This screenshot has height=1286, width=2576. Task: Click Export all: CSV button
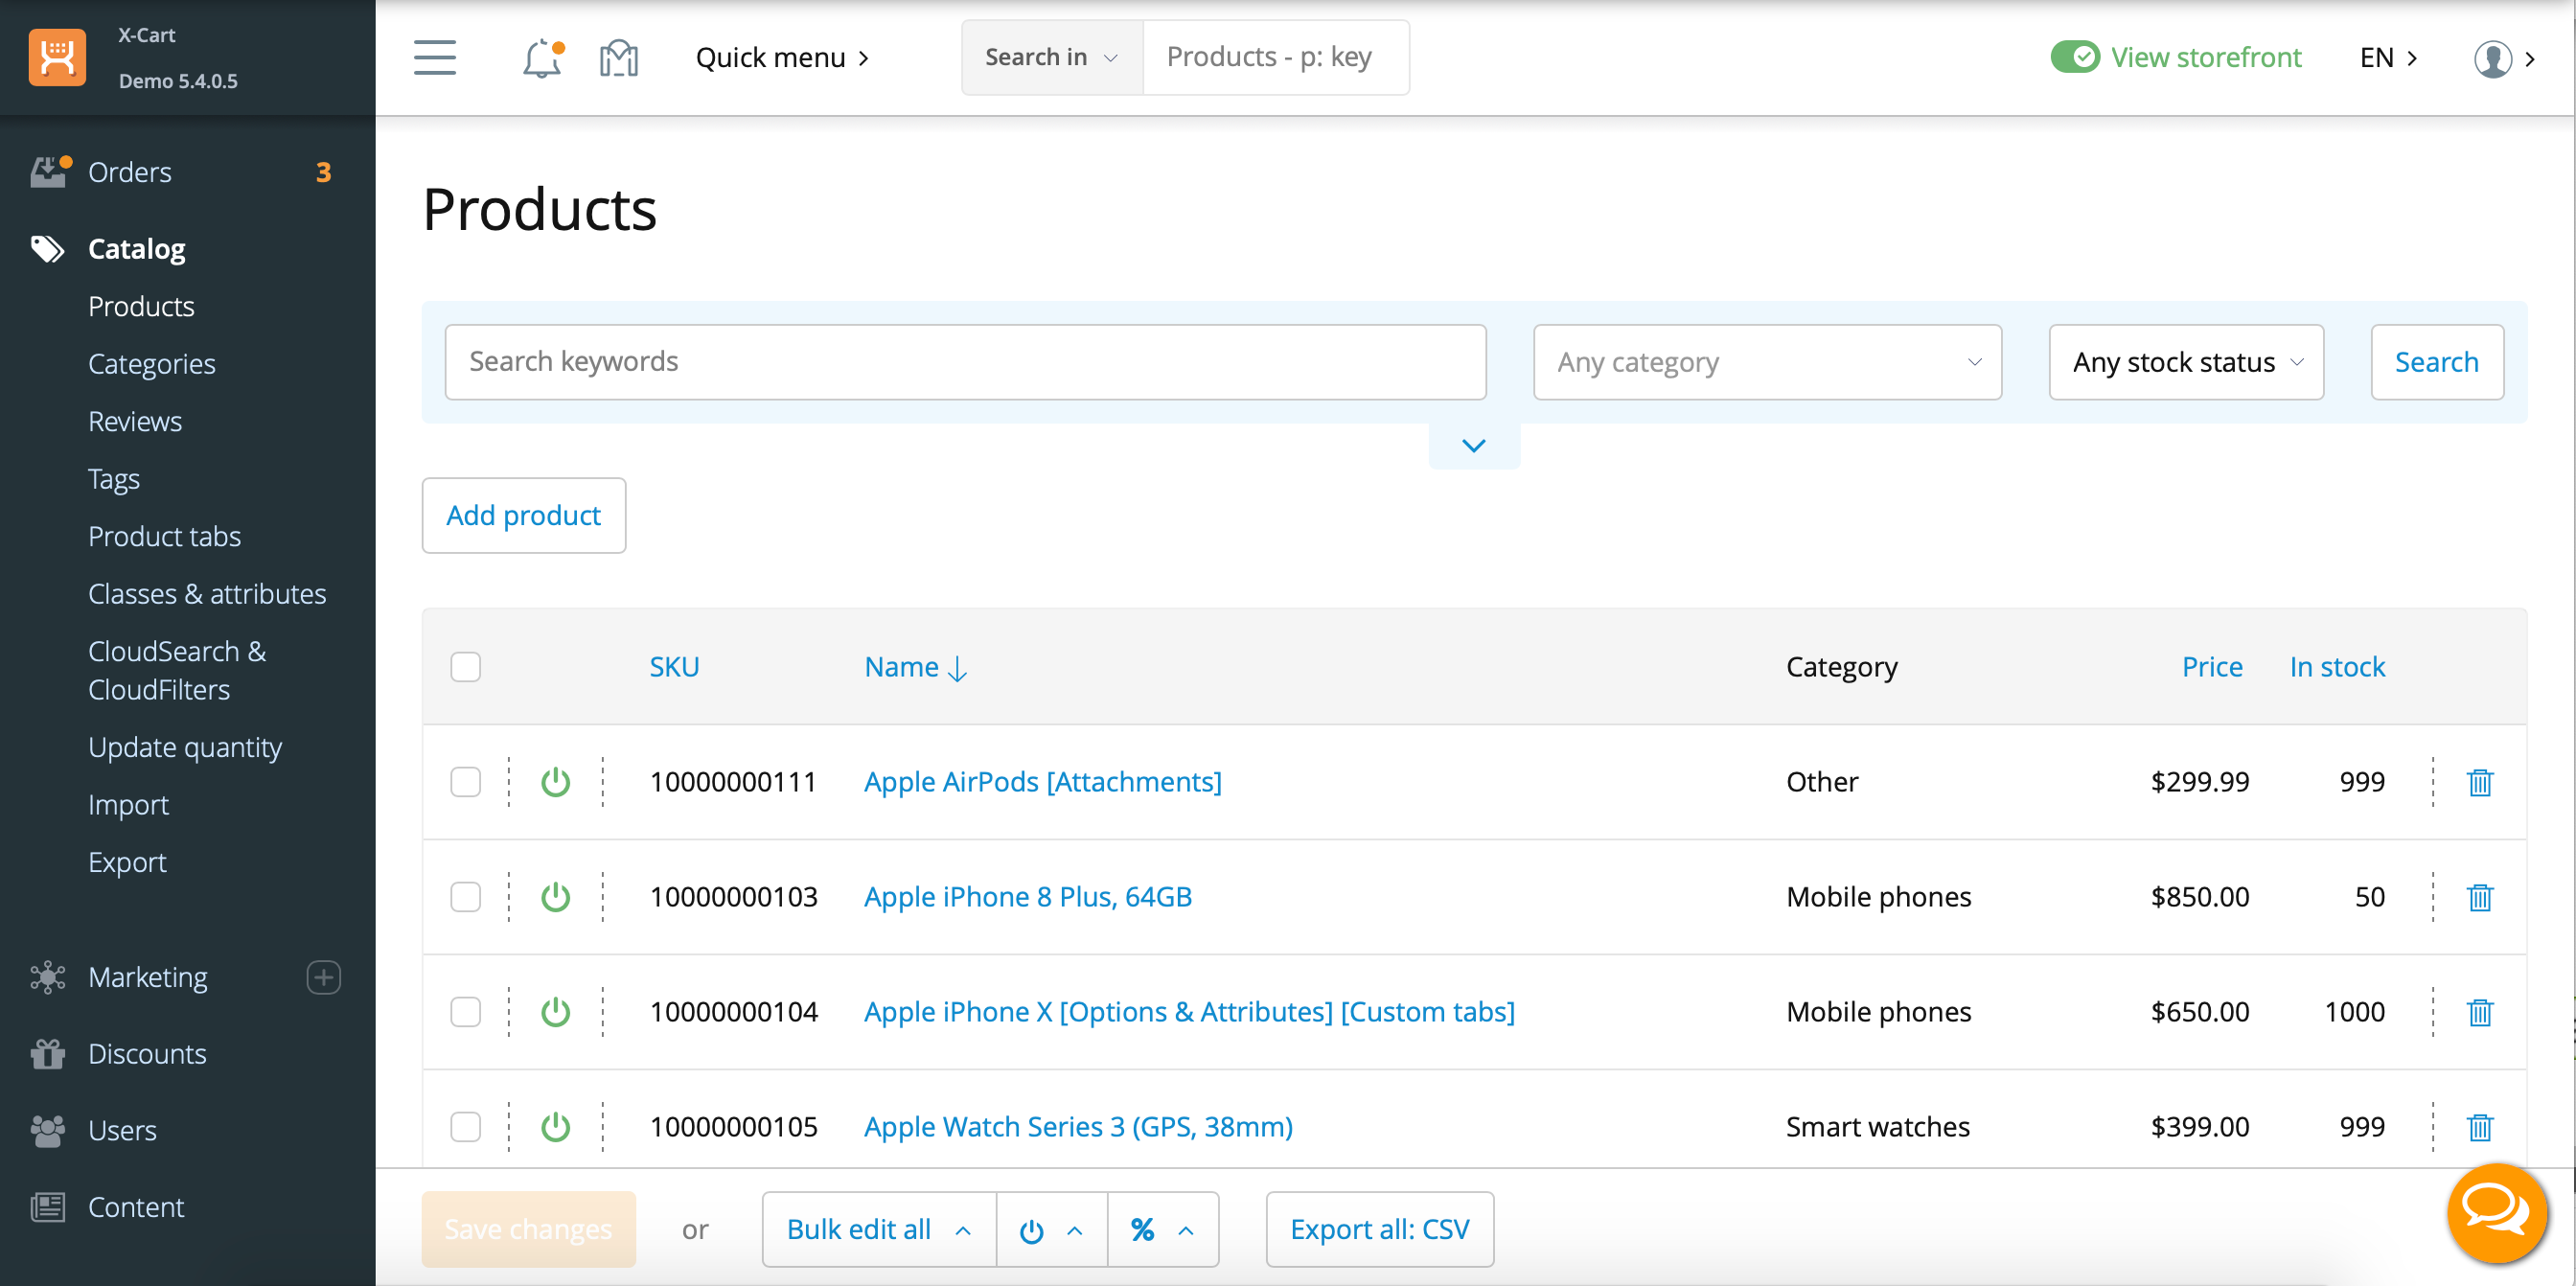[1380, 1229]
